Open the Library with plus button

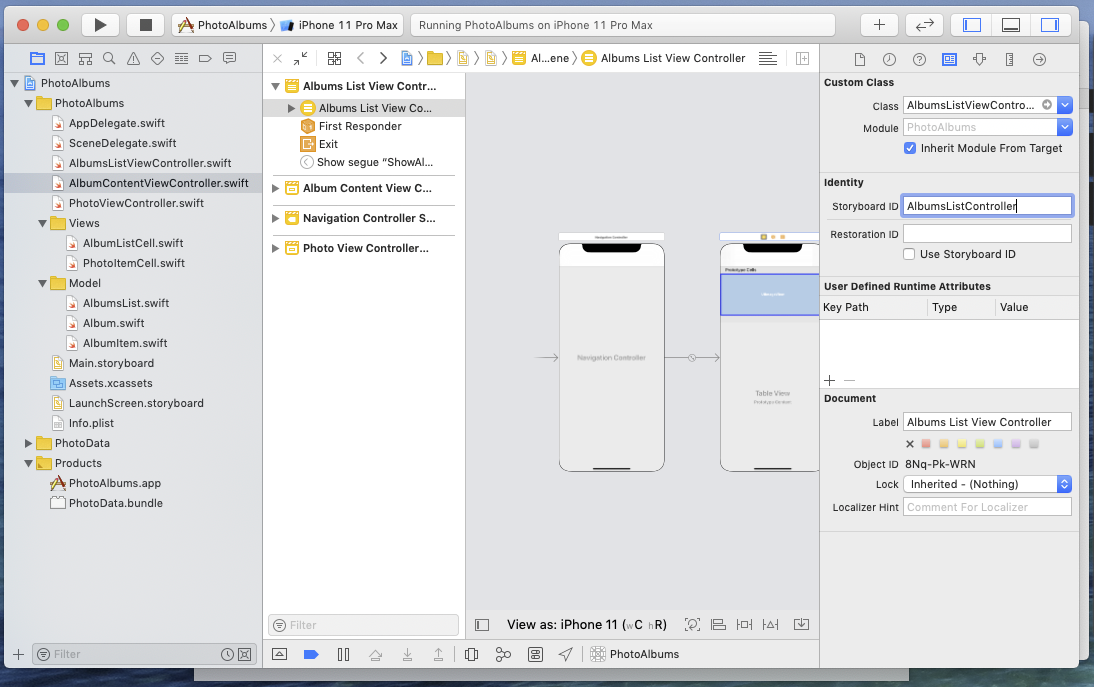[879, 25]
